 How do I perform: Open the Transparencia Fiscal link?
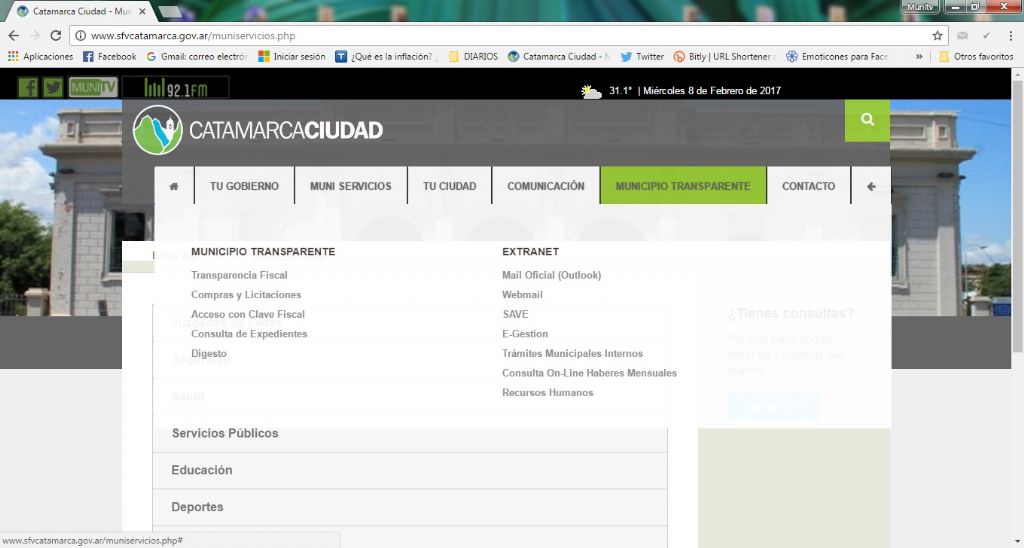click(x=239, y=275)
